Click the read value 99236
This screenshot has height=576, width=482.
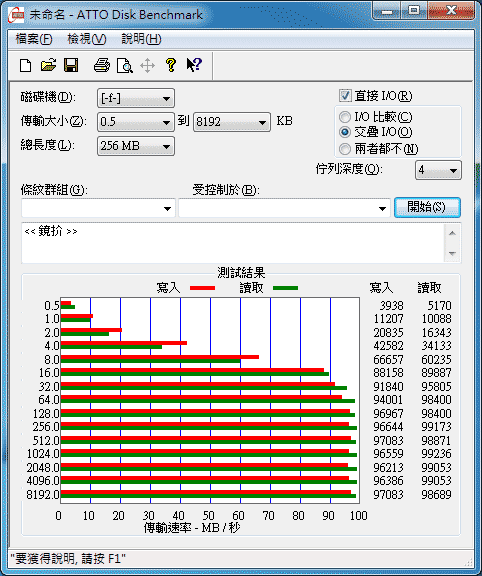[436, 454]
